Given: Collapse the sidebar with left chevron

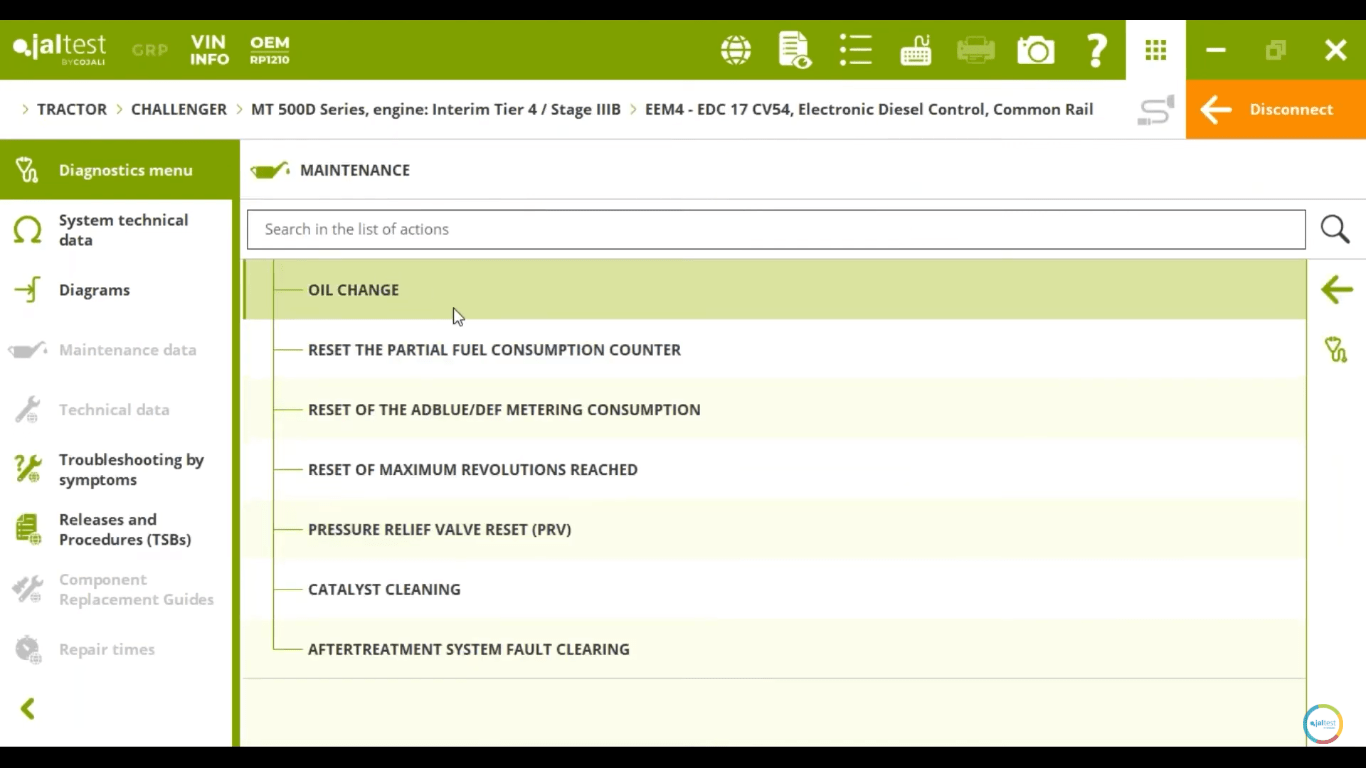Looking at the screenshot, I should point(28,709).
